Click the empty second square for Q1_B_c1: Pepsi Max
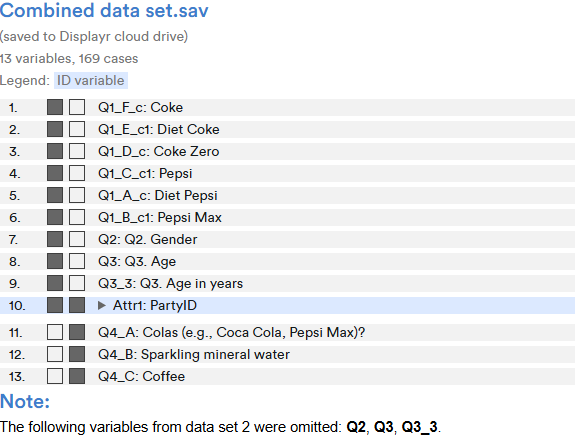Screen dimensions: 575x435 tap(77, 218)
